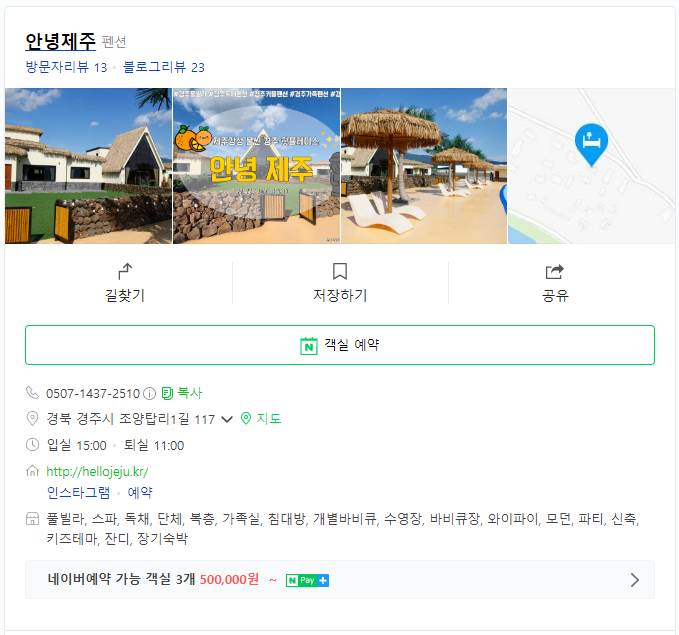This screenshot has width=679, height=635.
Task: Save place with the 저장하기 bookmark icon
Action: coord(340,272)
